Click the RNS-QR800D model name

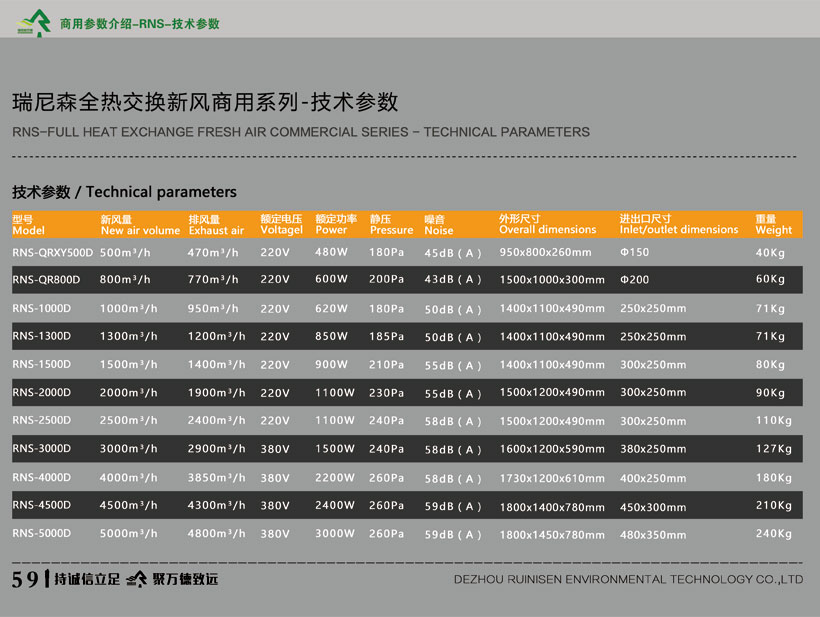point(46,280)
